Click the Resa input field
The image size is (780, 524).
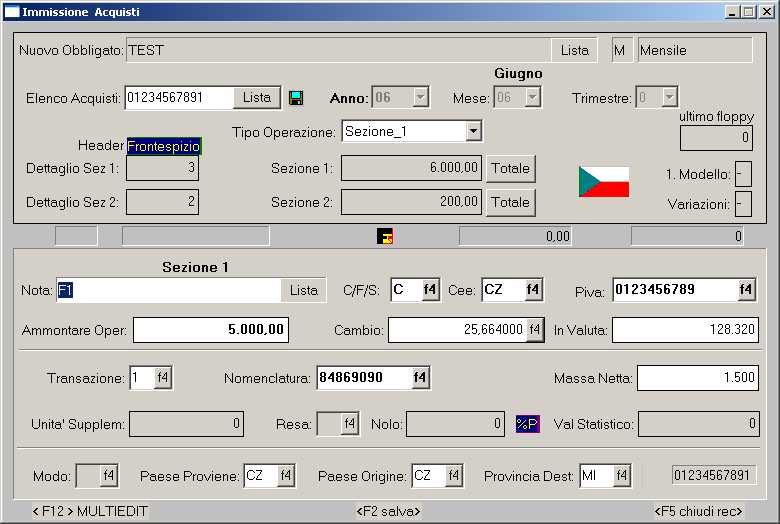click(x=329, y=424)
